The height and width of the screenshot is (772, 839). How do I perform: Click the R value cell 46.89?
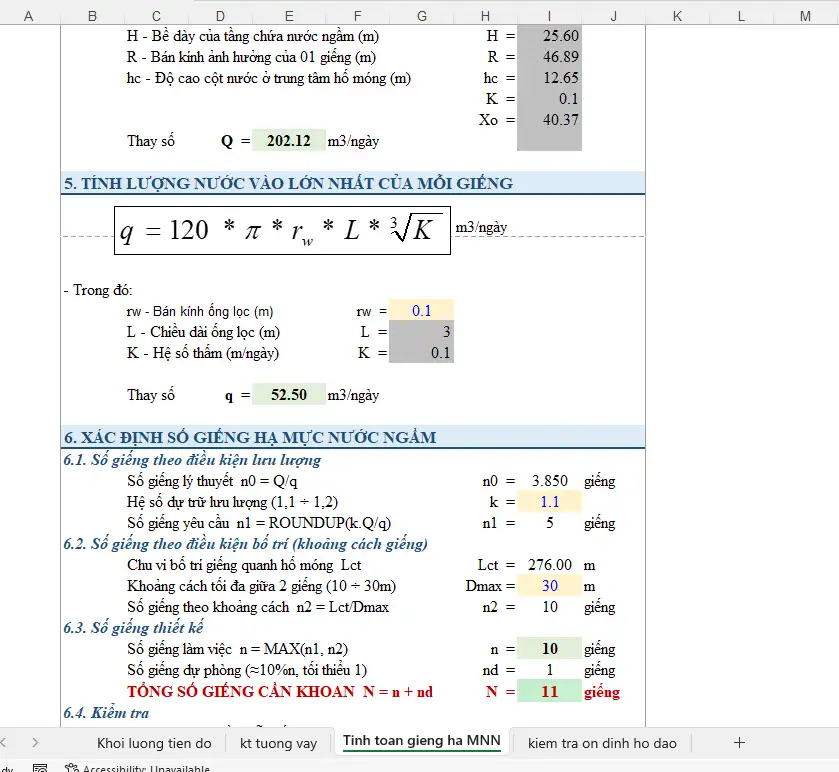[550, 57]
